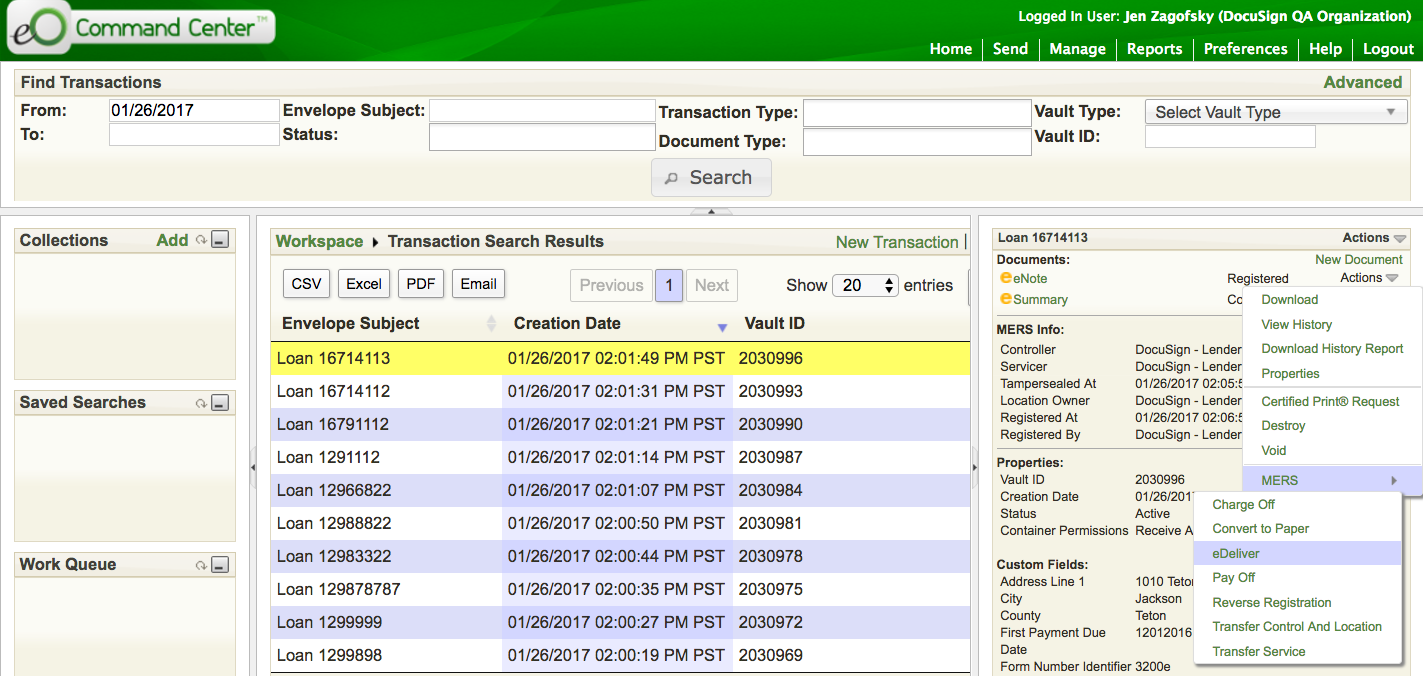
Task: Sort by Envelope Subject arrows
Action: (491, 324)
